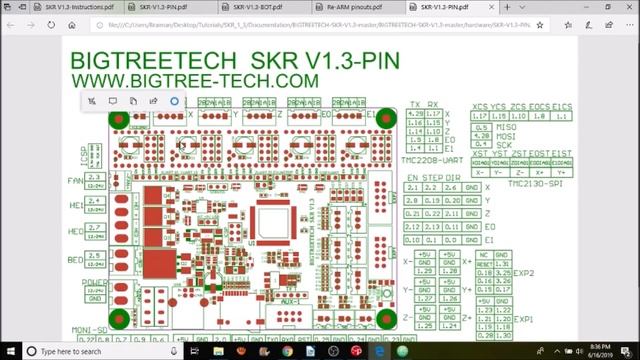Add this page to favorites with star icon

pyautogui.click(x=540, y=25)
